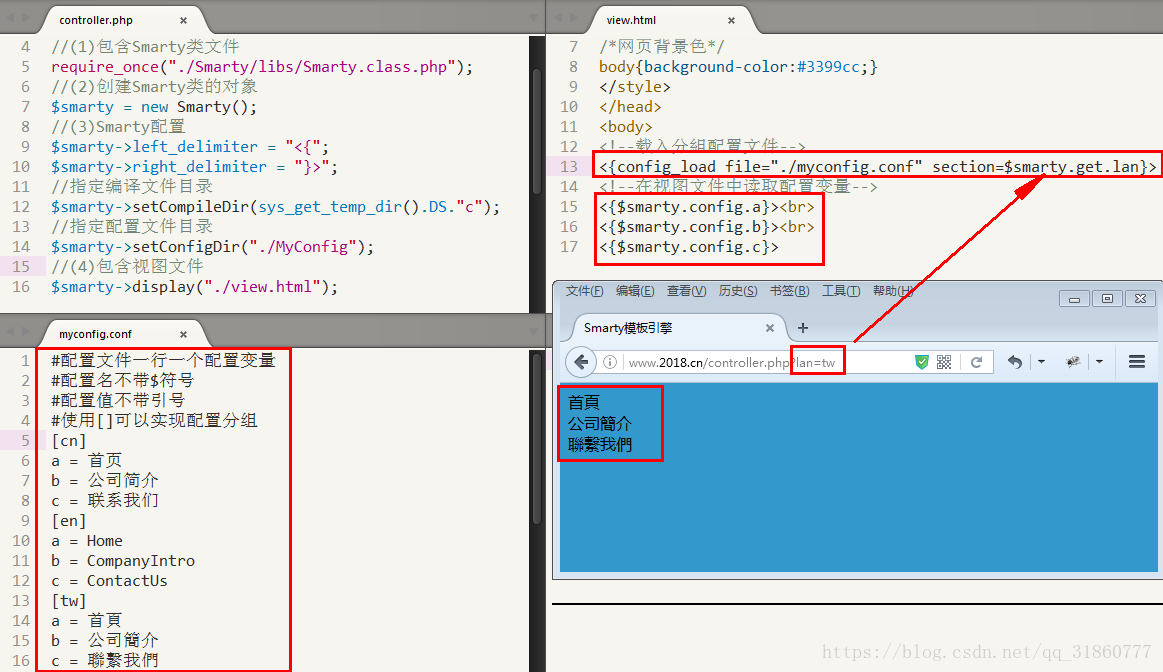Click the 'b = CompanyIntro' line
The width and height of the screenshot is (1163, 672).
click(123, 561)
